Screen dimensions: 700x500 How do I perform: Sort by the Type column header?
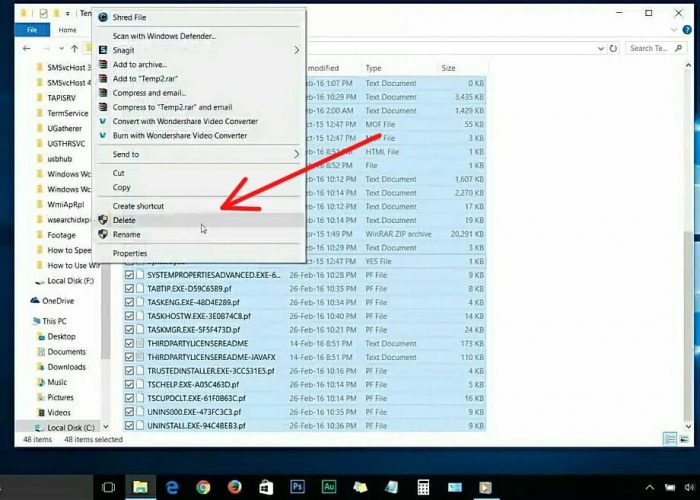[374, 68]
